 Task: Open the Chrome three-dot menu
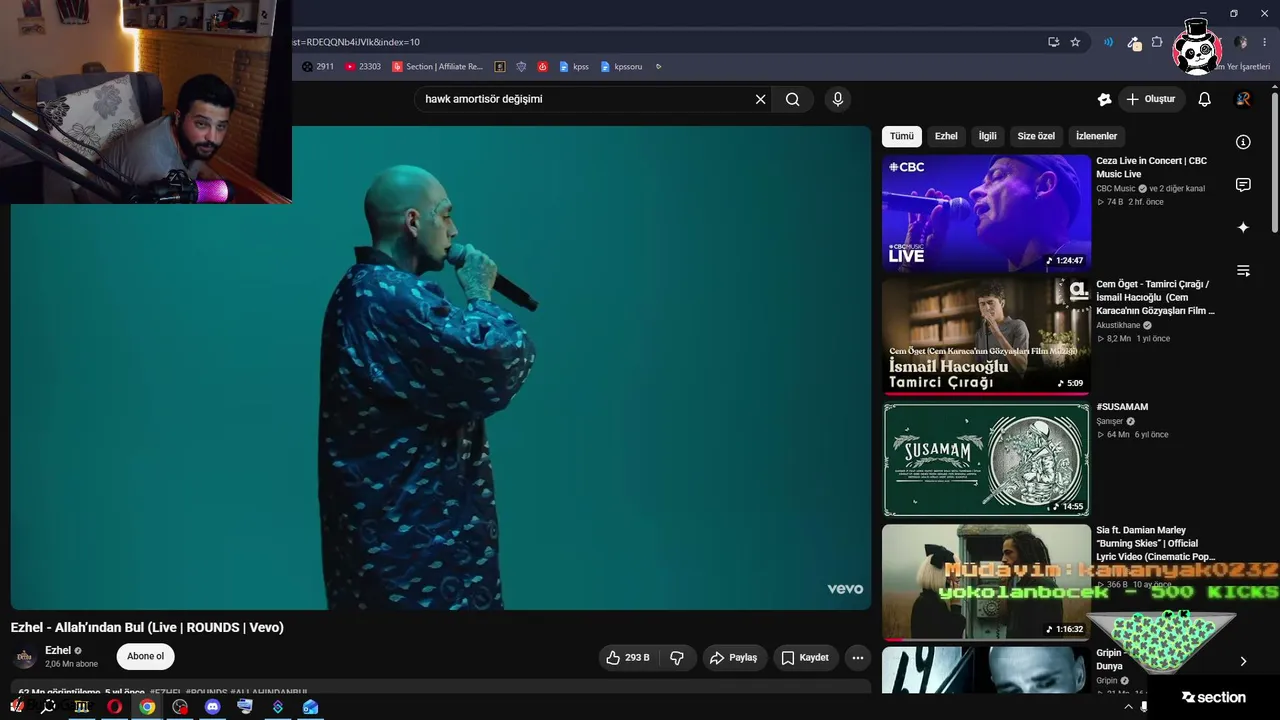click(x=1264, y=42)
